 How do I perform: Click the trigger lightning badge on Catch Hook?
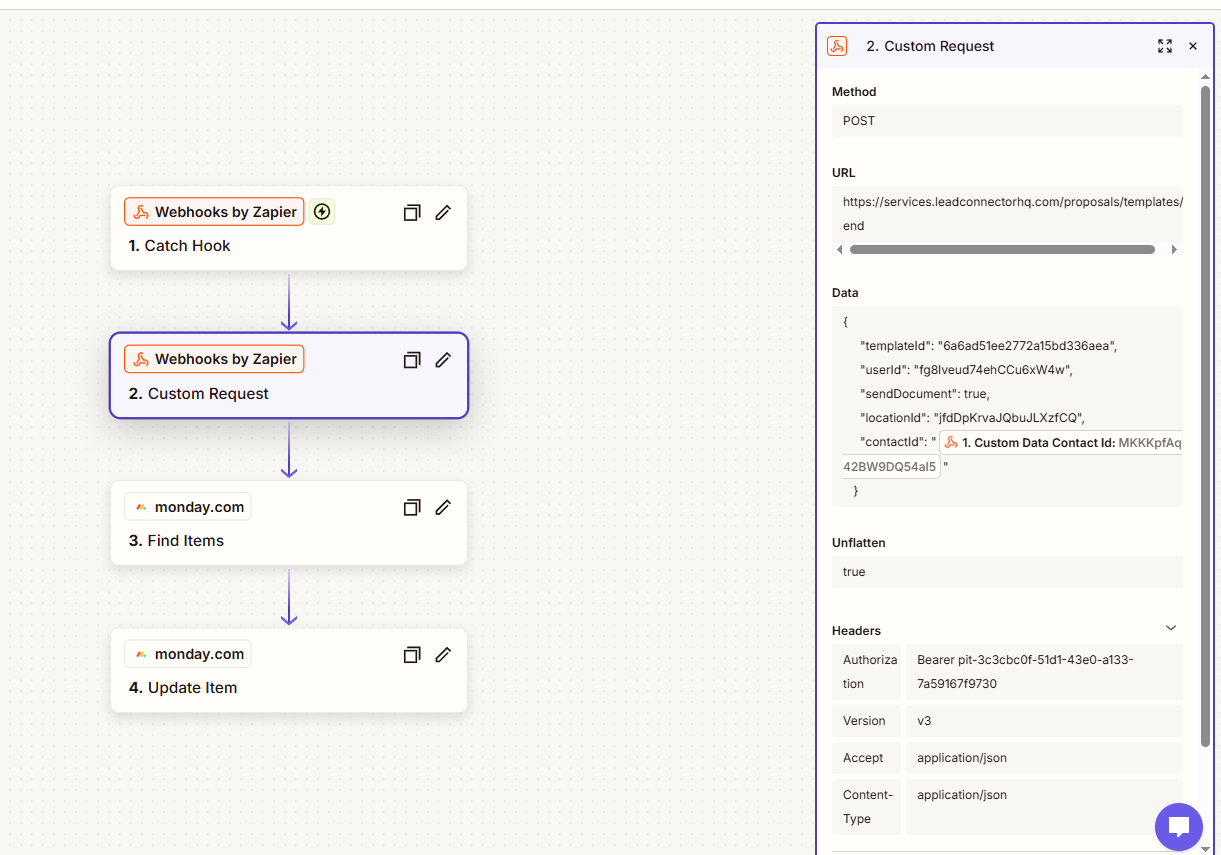(322, 212)
